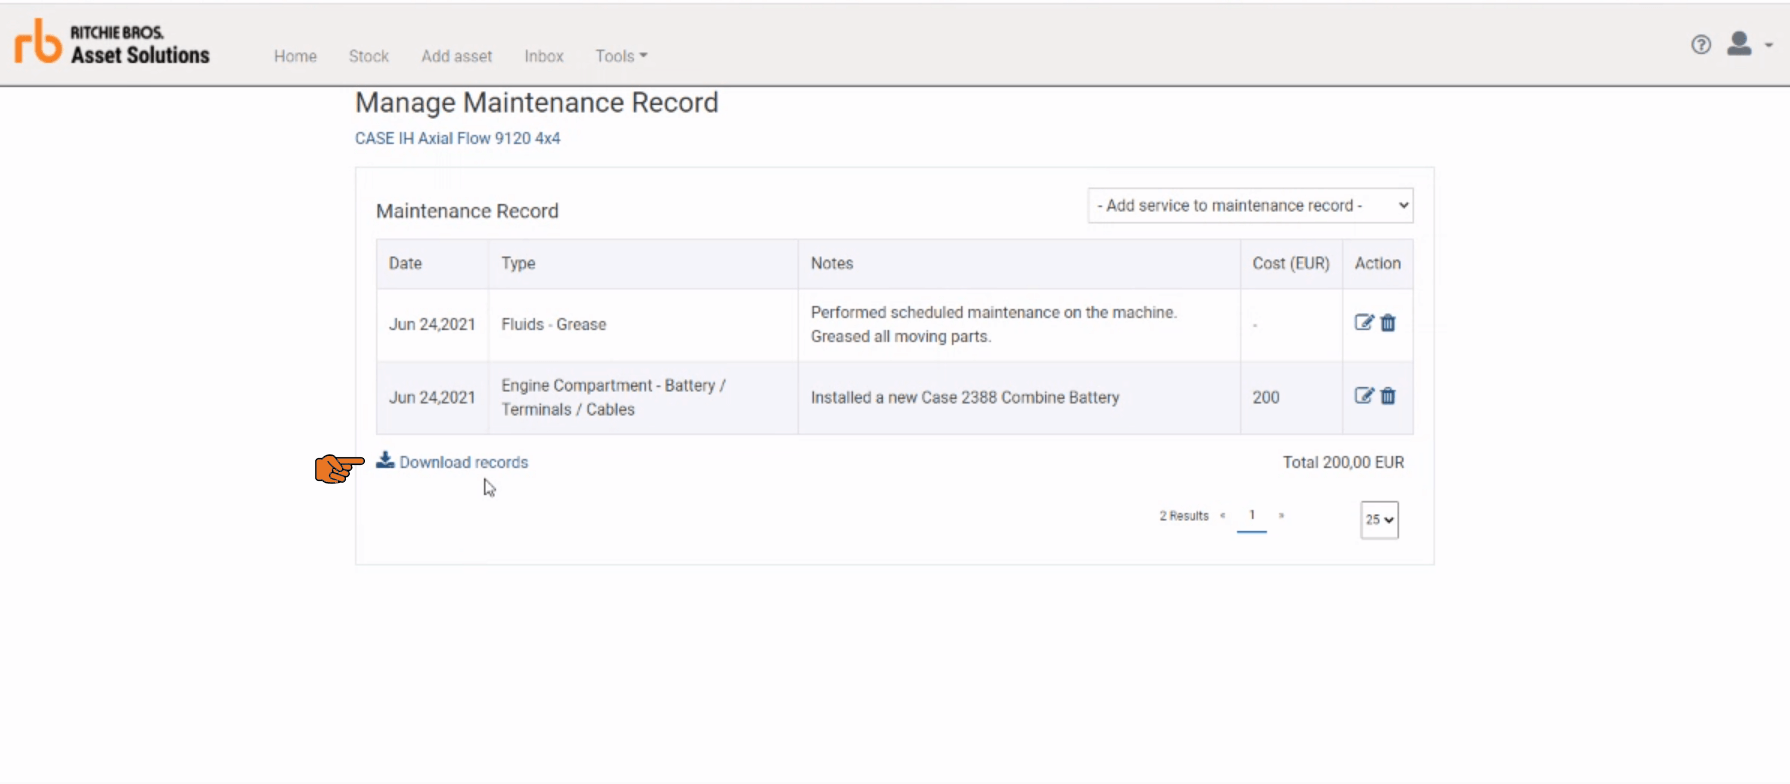
Task: Click the download icon beside Download records
Action: coord(385,460)
